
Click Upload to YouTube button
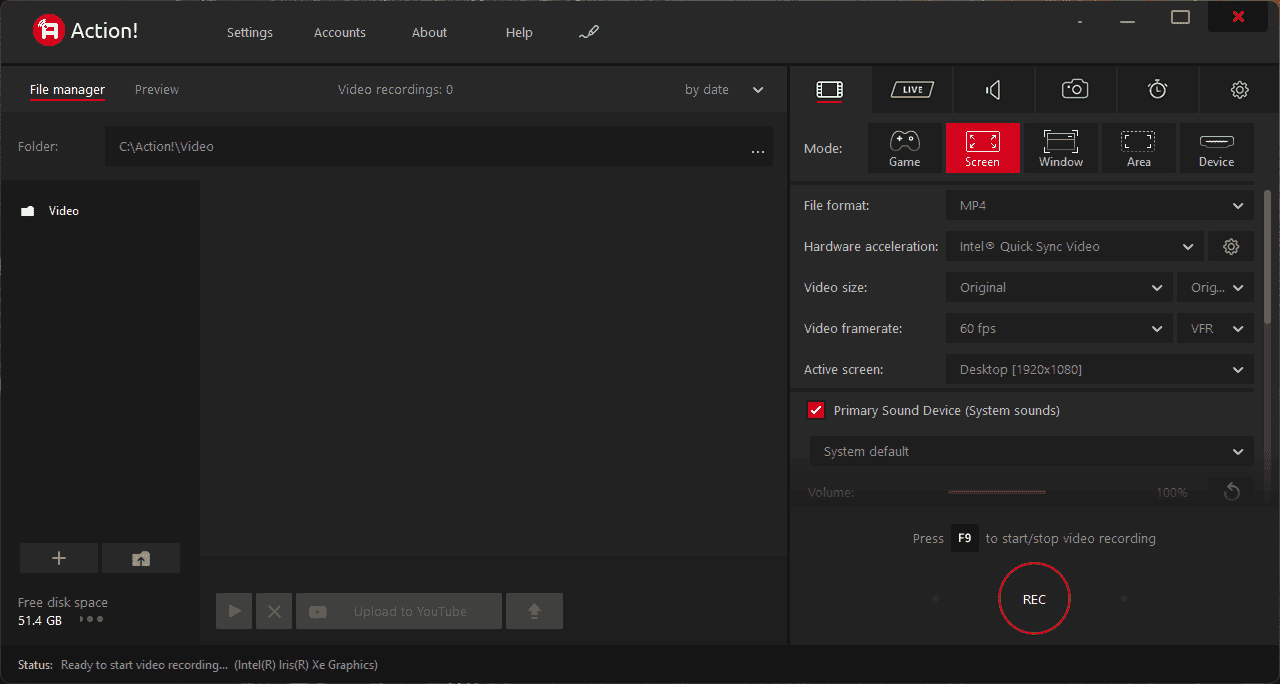coord(399,611)
